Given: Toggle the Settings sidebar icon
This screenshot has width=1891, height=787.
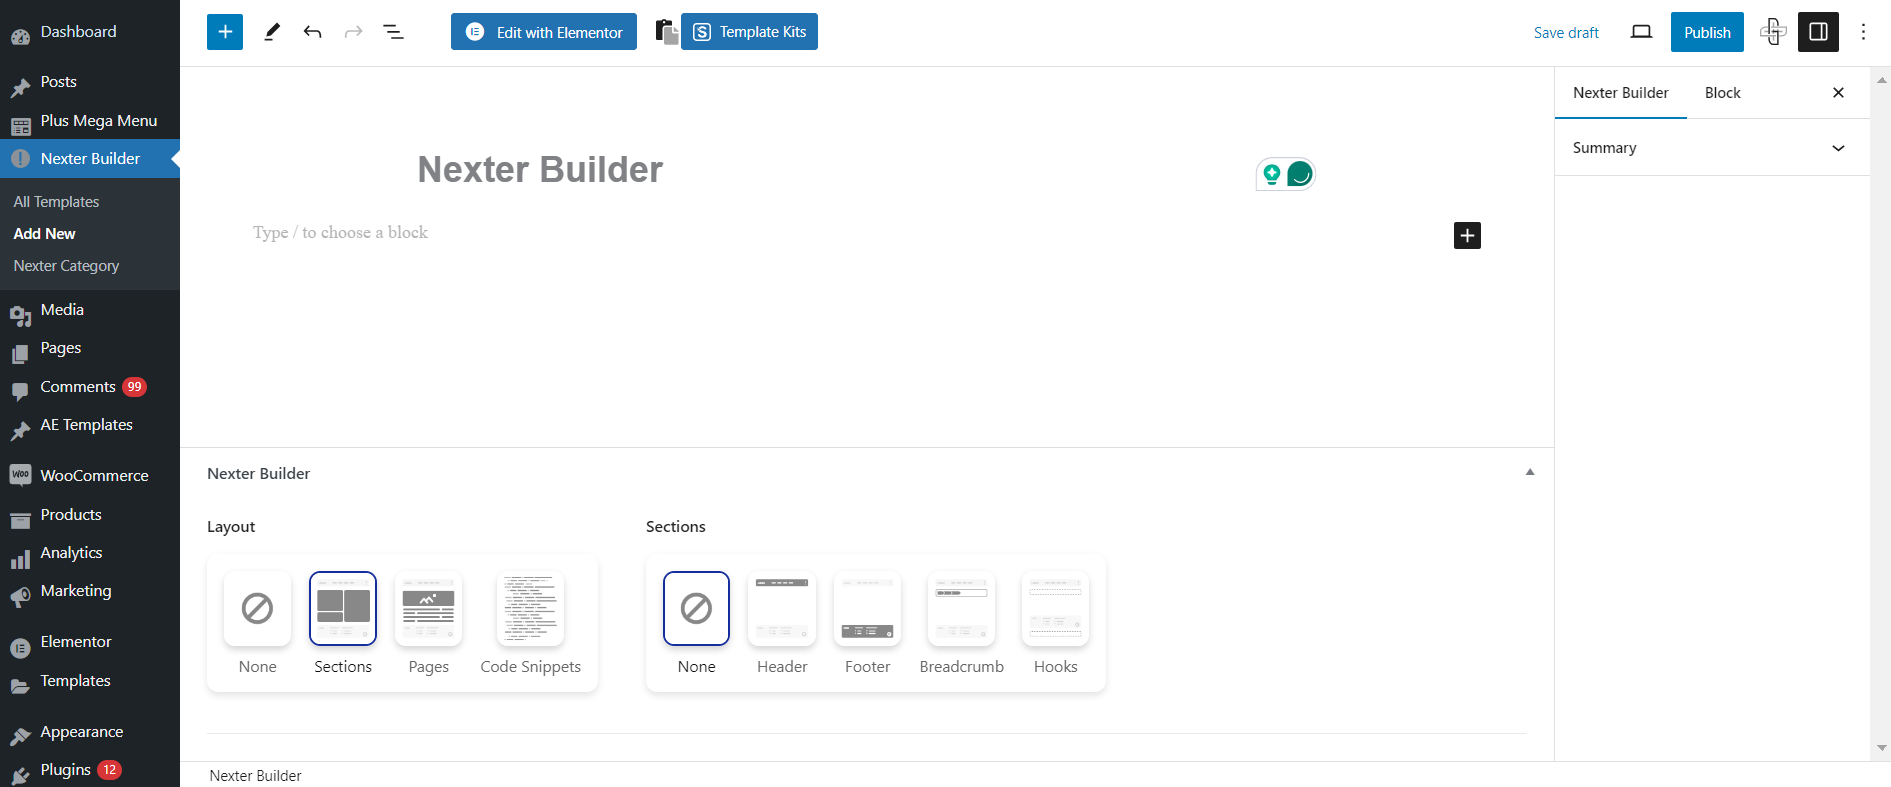Looking at the screenshot, I should [1818, 32].
